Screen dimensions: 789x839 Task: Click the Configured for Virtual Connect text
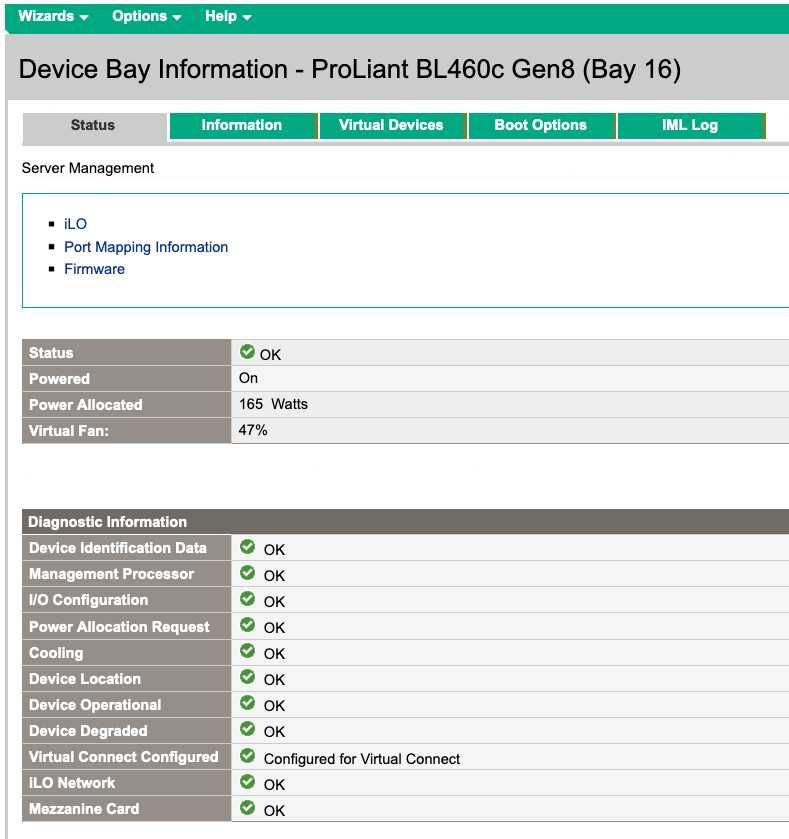click(362, 759)
